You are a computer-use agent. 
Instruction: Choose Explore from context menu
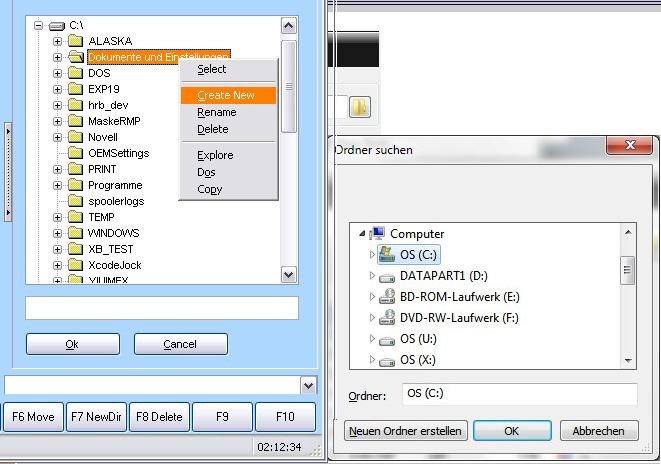click(x=215, y=155)
